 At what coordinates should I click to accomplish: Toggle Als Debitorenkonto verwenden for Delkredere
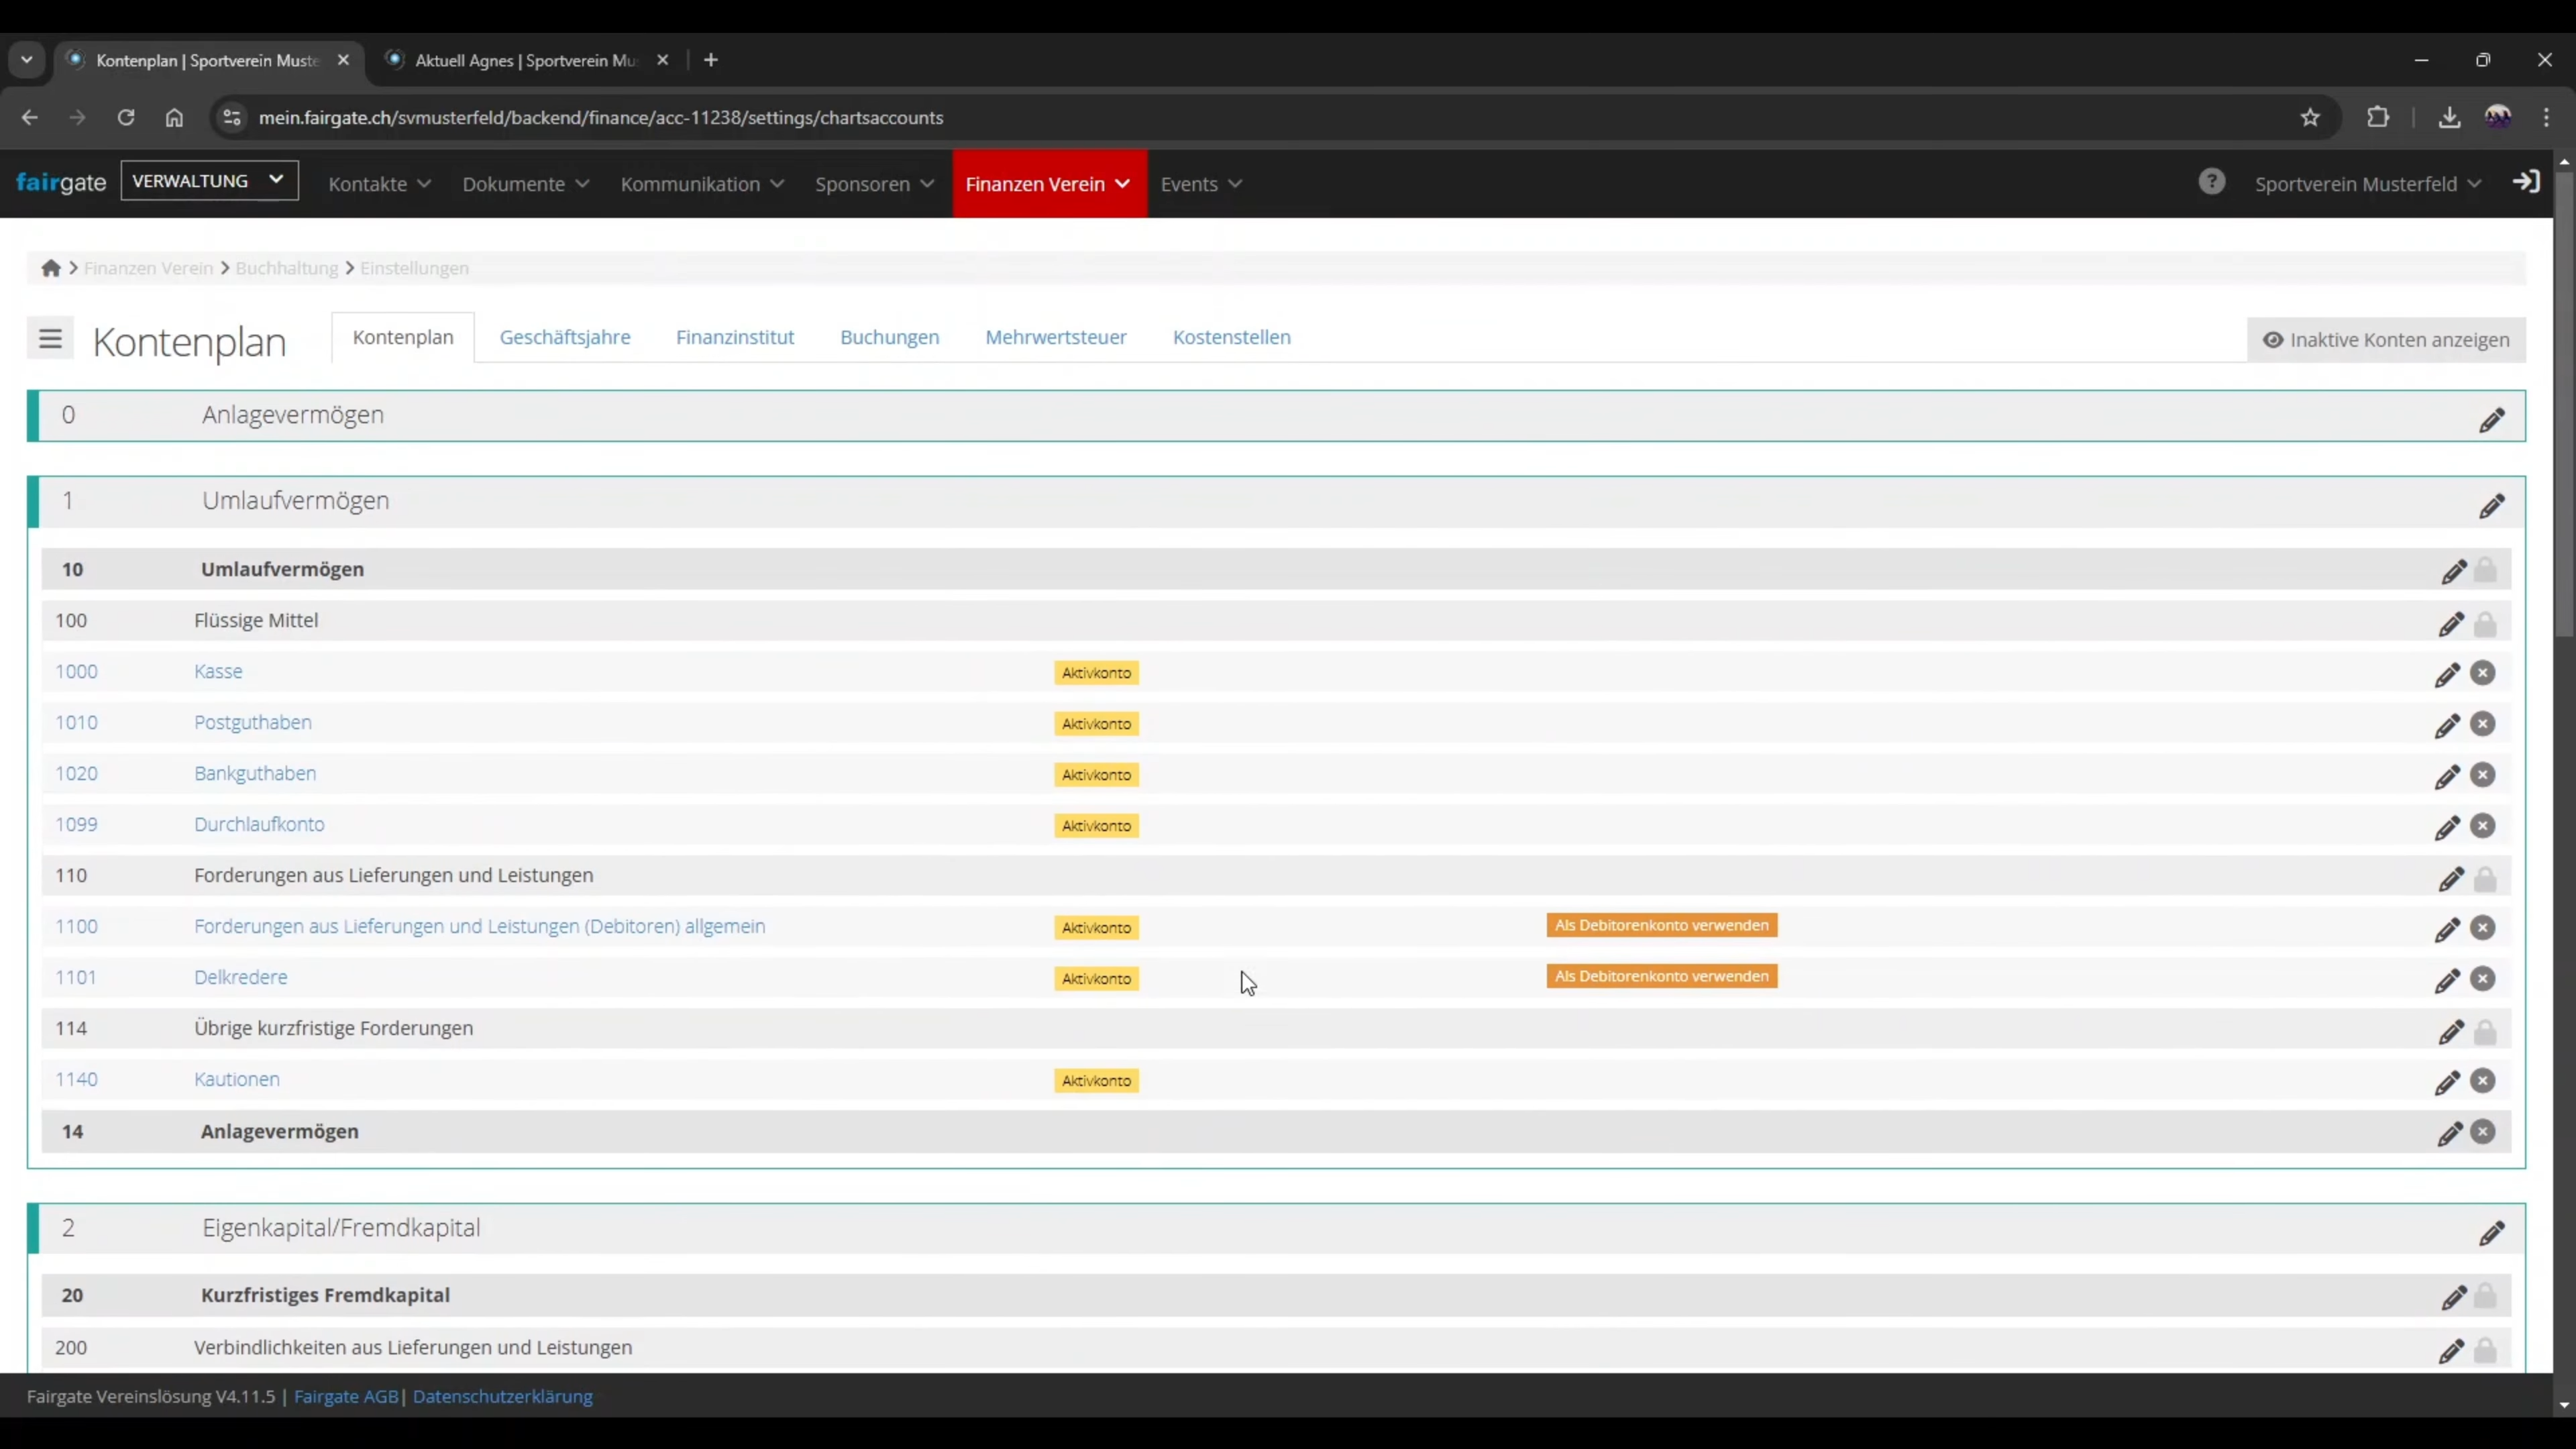[x=1662, y=976]
